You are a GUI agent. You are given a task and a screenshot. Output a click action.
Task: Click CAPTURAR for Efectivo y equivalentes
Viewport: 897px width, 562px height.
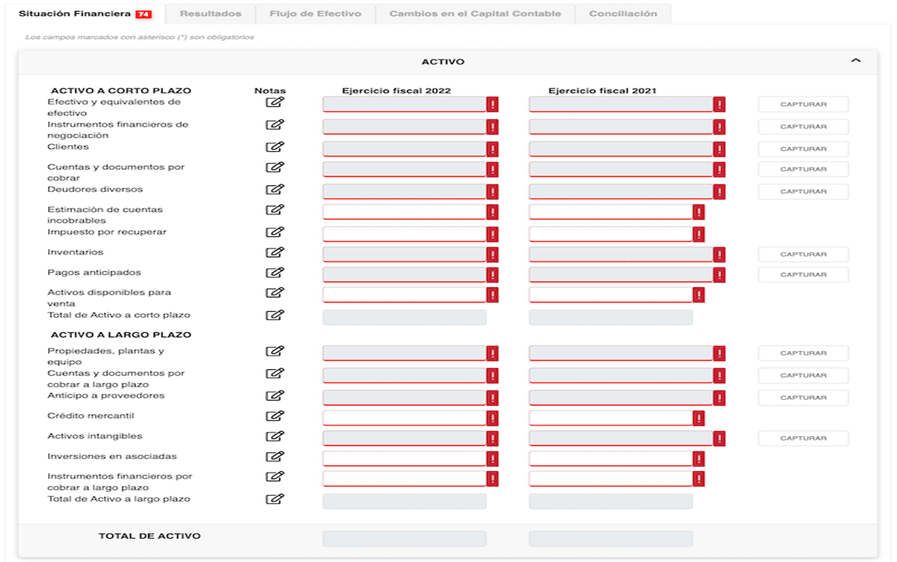pyautogui.click(x=803, y=104)
